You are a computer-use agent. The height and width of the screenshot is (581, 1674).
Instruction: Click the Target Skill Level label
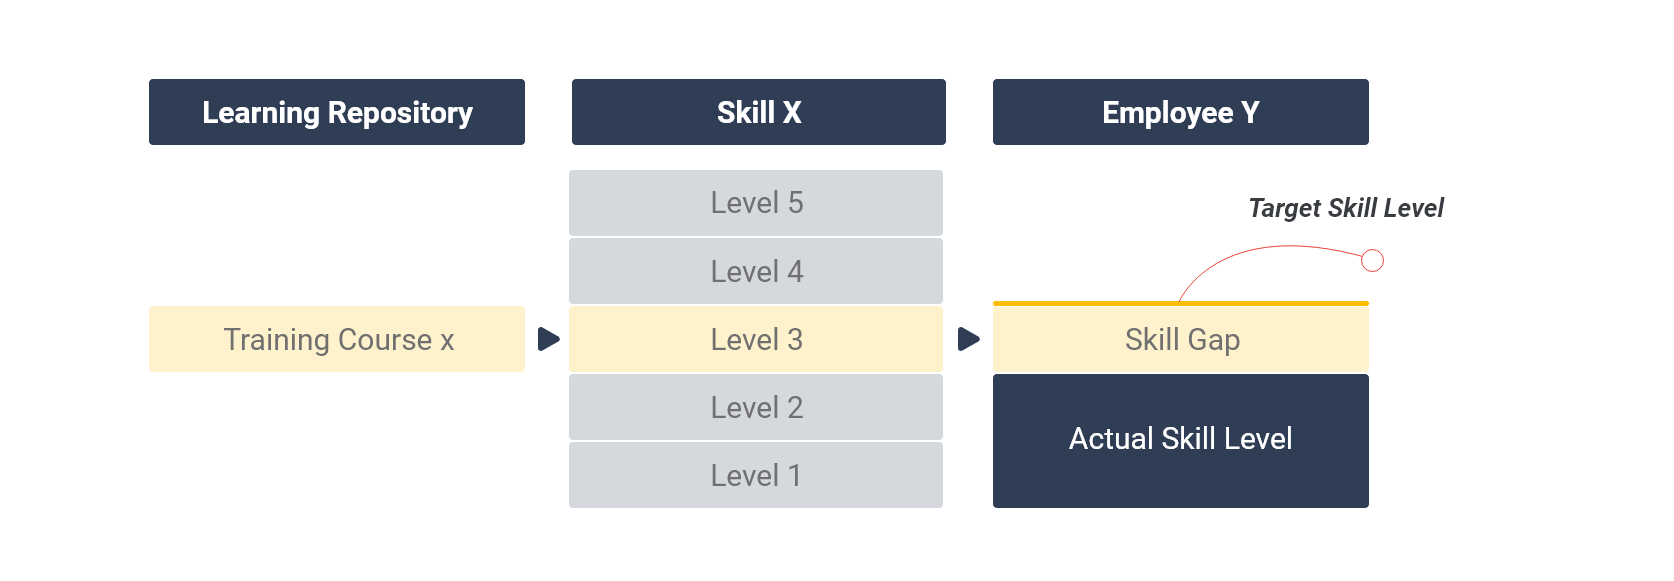click(x=1345, y=208)
